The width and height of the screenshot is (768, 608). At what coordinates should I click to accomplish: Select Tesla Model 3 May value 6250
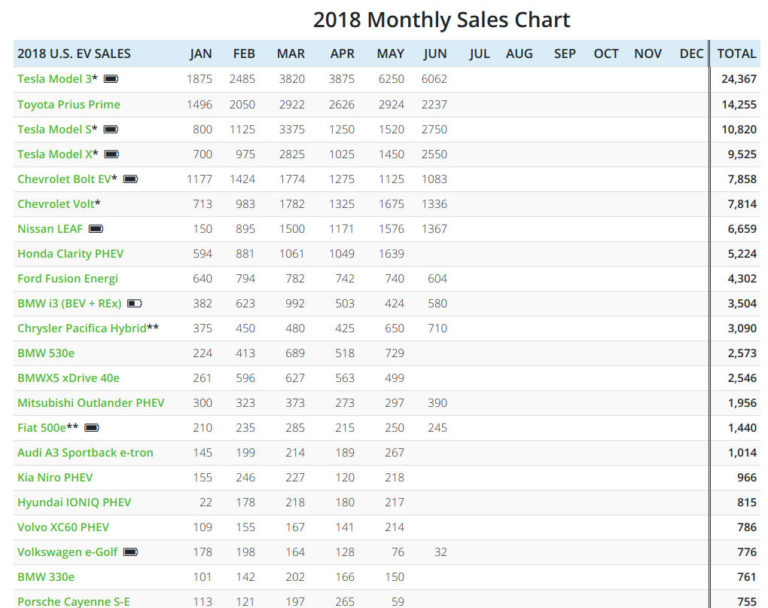[x=391, y=79]
